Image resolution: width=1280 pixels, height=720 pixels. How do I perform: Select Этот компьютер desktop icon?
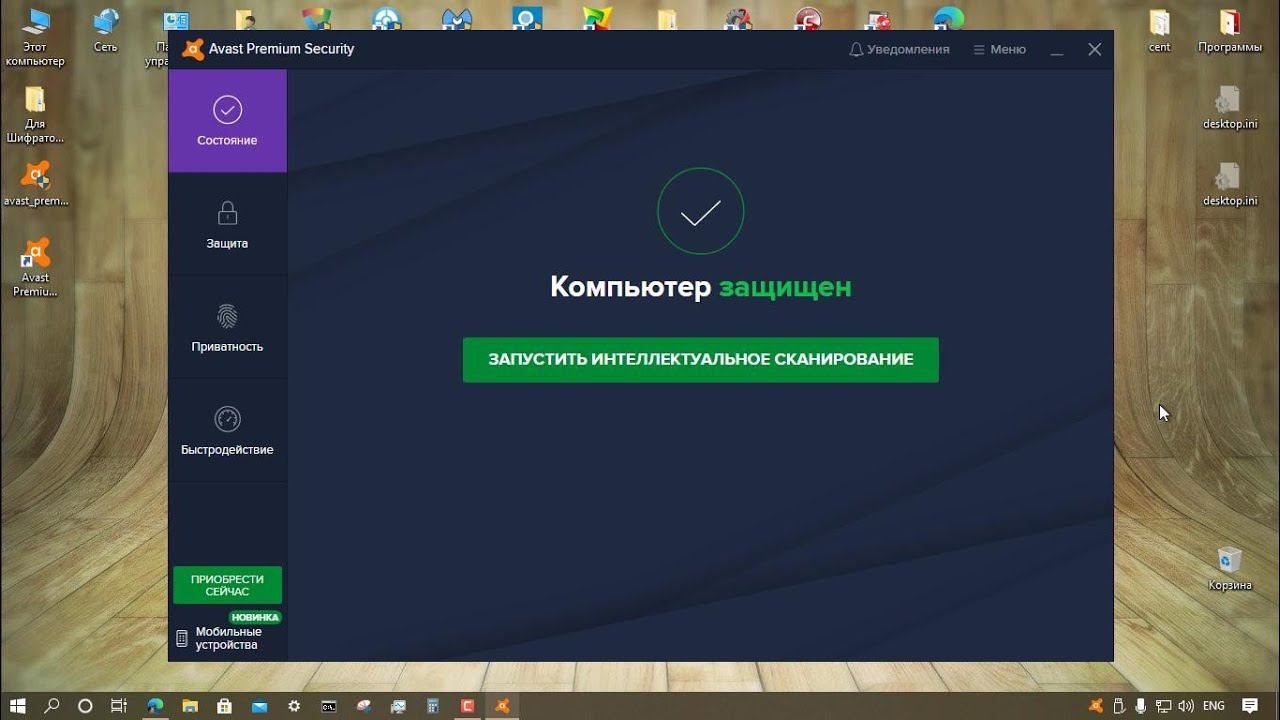coord(35,36)
